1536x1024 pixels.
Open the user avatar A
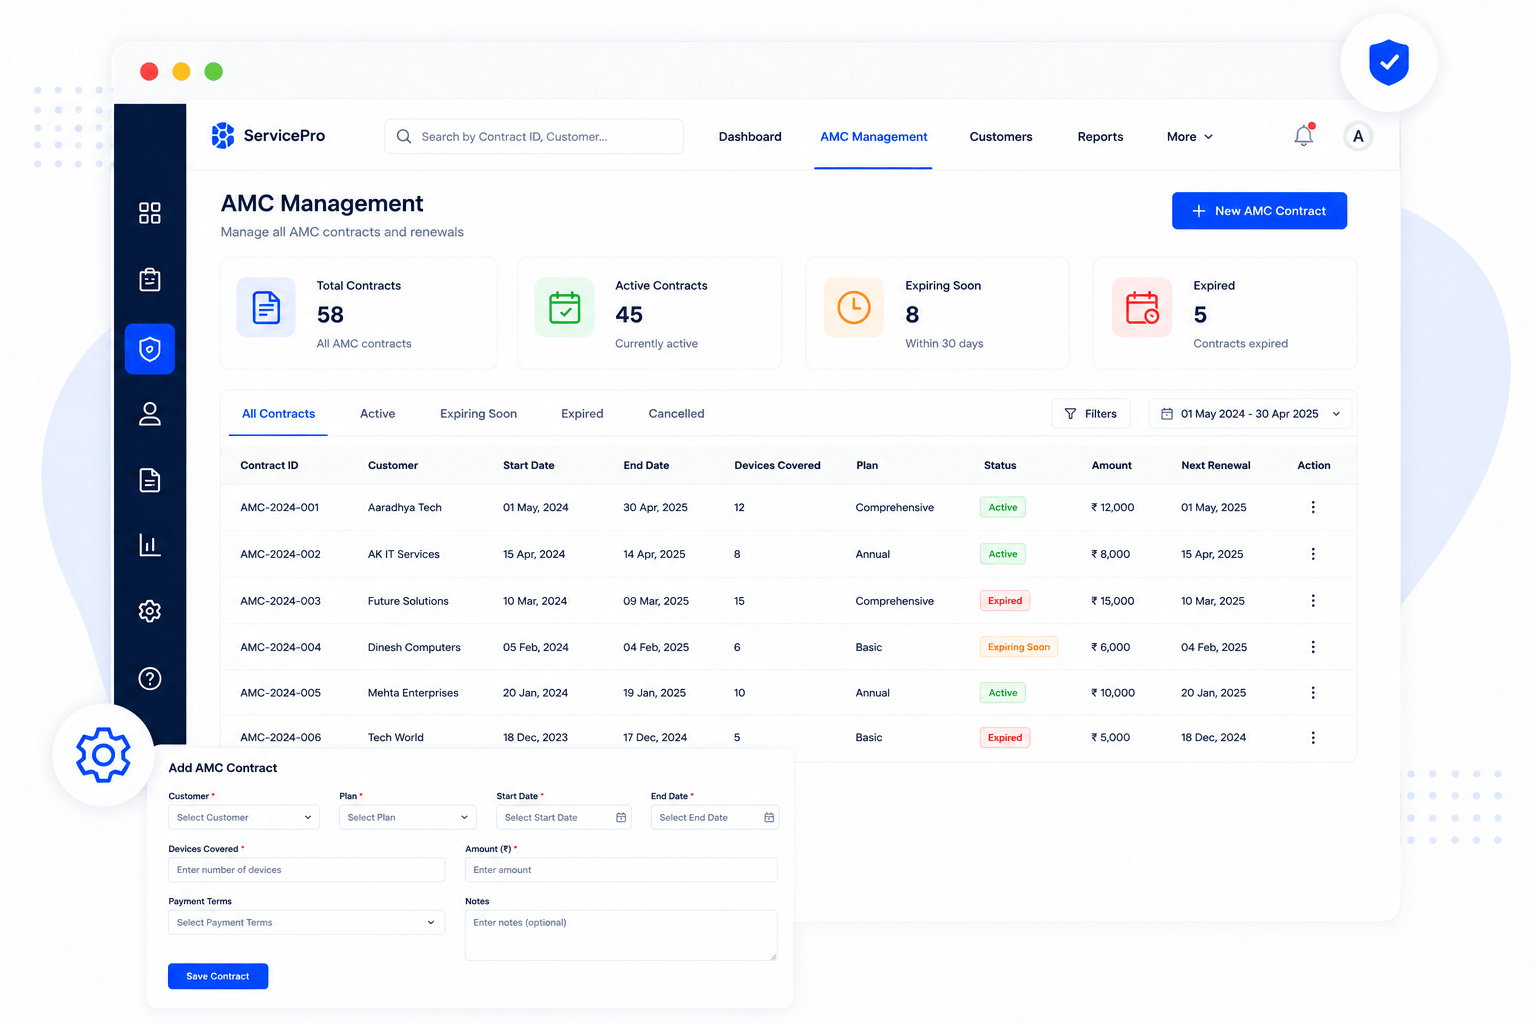point(1358,136)
